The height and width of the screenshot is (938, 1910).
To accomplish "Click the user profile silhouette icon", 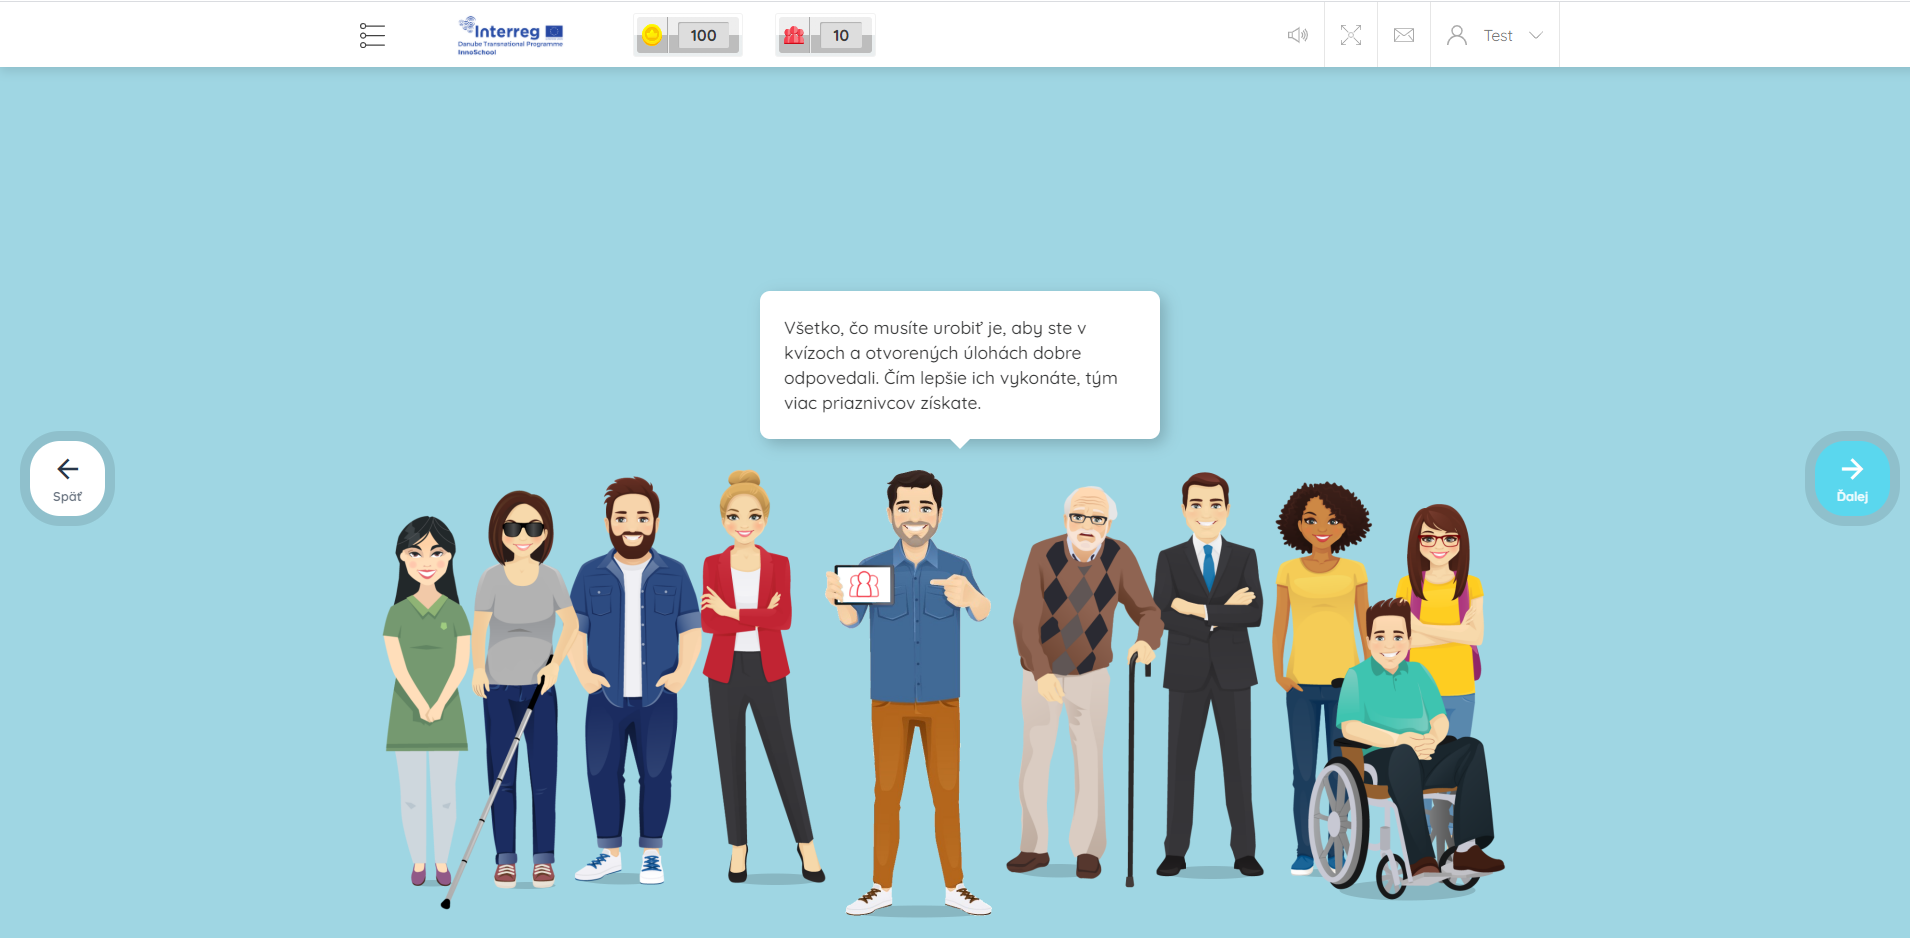I will coord(1456,36).
